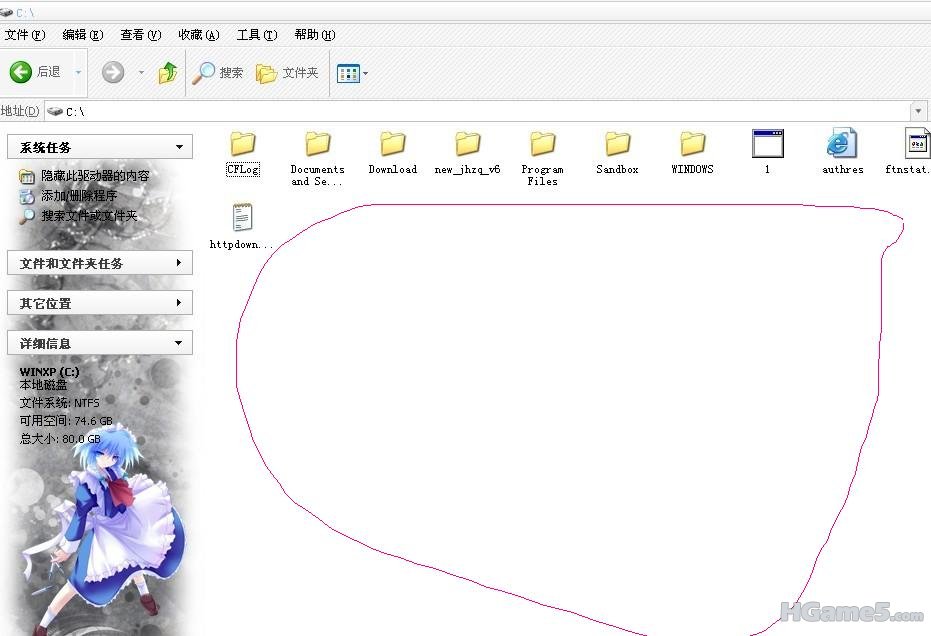The width and height of the screenshot is (931, 636).
Task: Open the Program Files folder
Action: 542,145
